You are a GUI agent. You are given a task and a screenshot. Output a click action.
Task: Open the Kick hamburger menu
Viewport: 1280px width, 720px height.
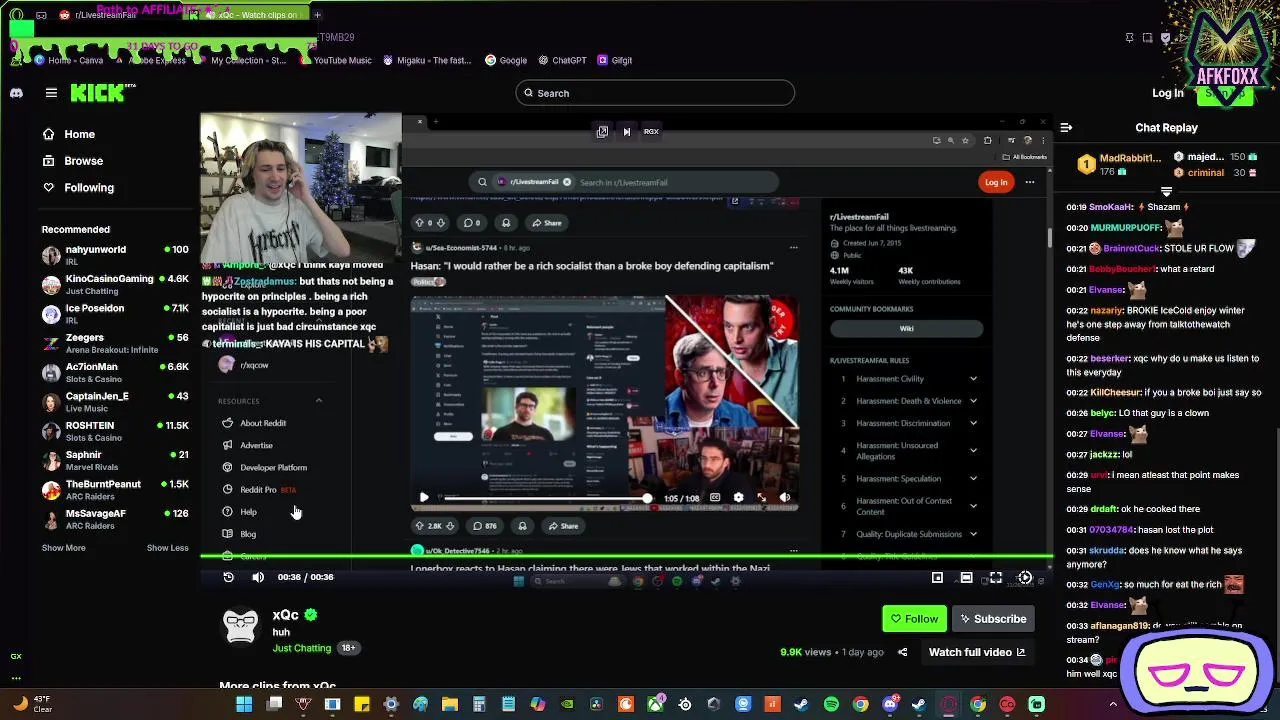coord(51,93)
